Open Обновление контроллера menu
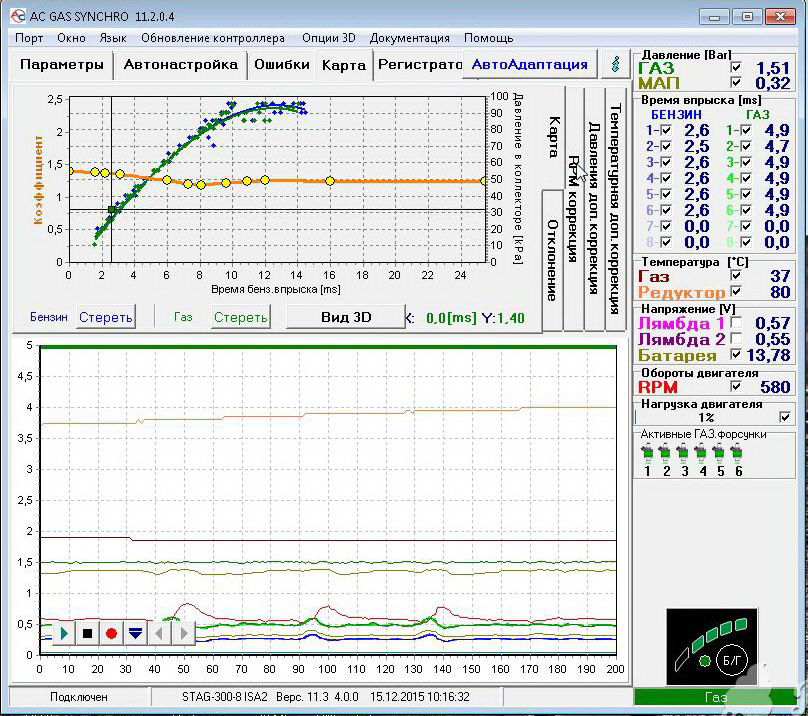The width and height of the screenshot is (808, 716). tap(212, 38)
